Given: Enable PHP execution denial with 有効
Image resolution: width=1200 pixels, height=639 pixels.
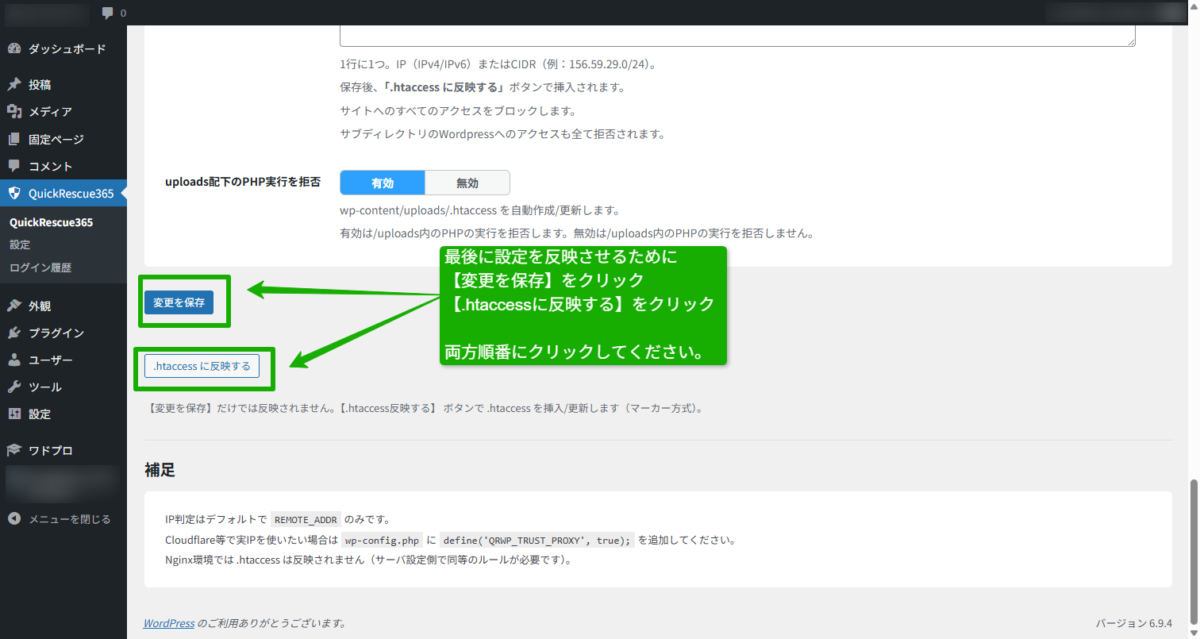Looking at the screenshot, I should tap(382, 183).
